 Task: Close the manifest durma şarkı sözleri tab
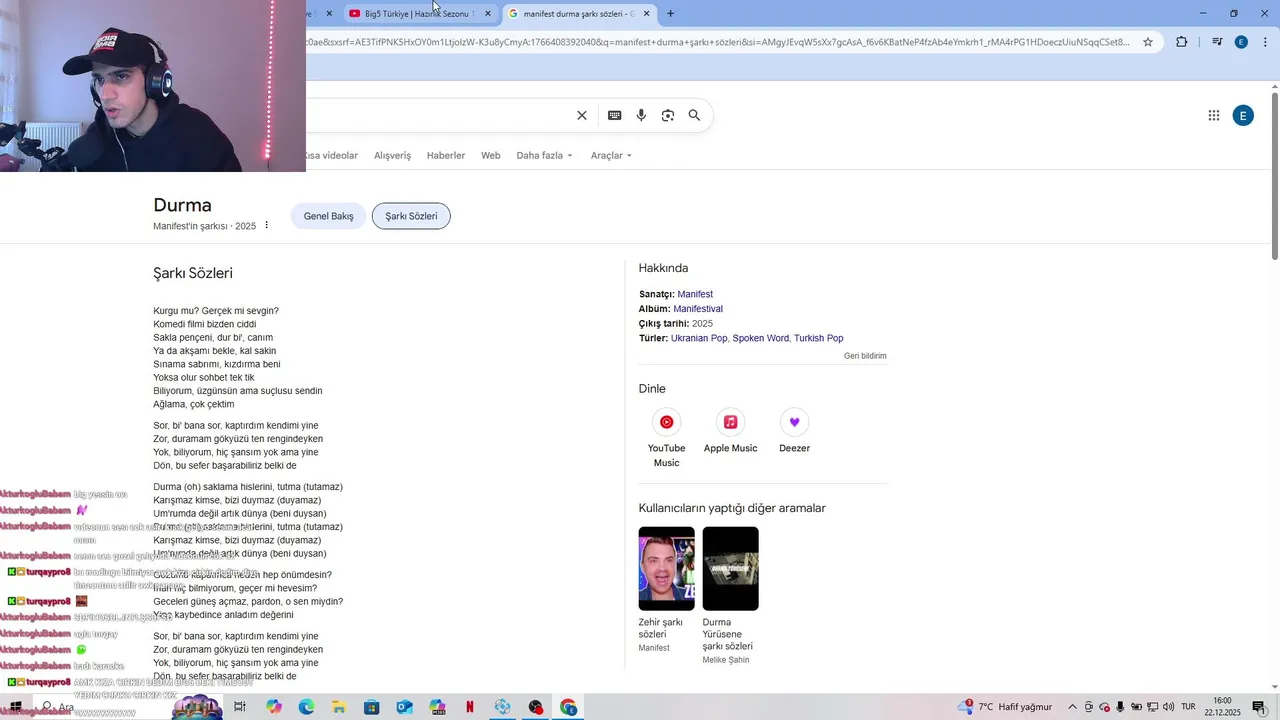tap(646, 13)
